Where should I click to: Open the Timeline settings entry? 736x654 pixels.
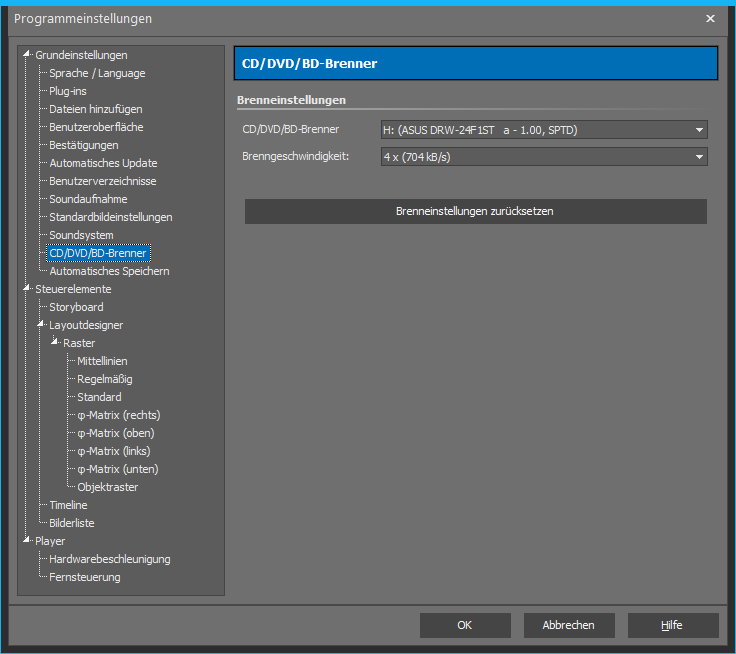pyautogui.click(x=68, y=505)
